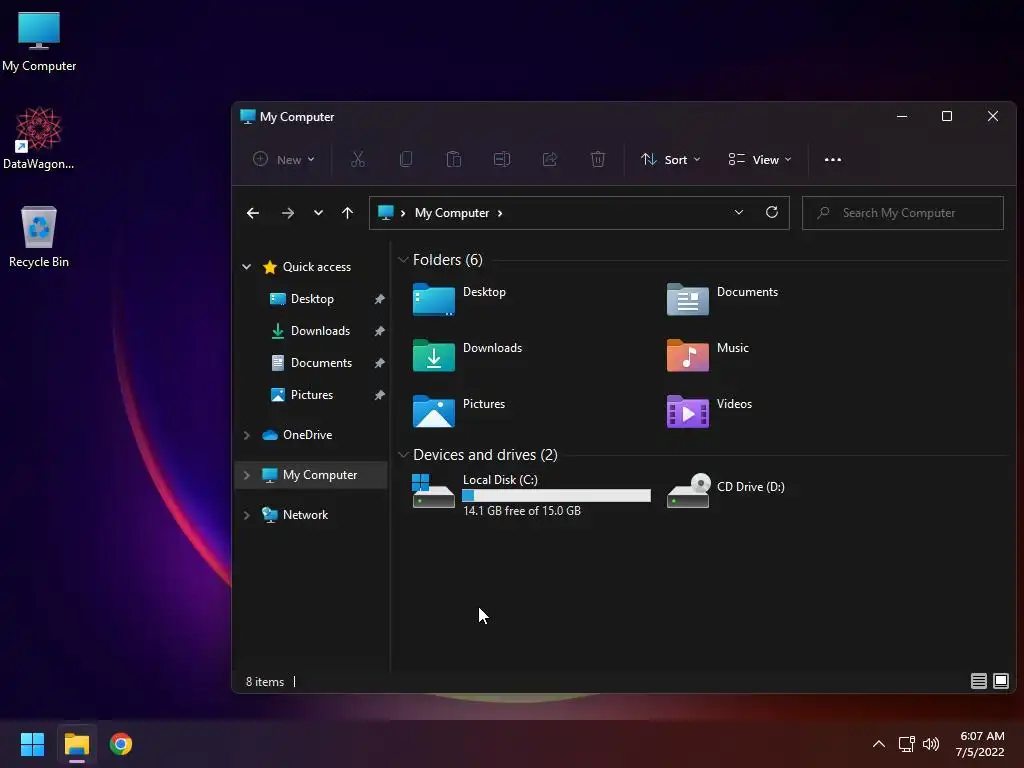Screen dimensions: 1024x768
Task: Refresh the My Computer view
Action: tap(772, 212)
